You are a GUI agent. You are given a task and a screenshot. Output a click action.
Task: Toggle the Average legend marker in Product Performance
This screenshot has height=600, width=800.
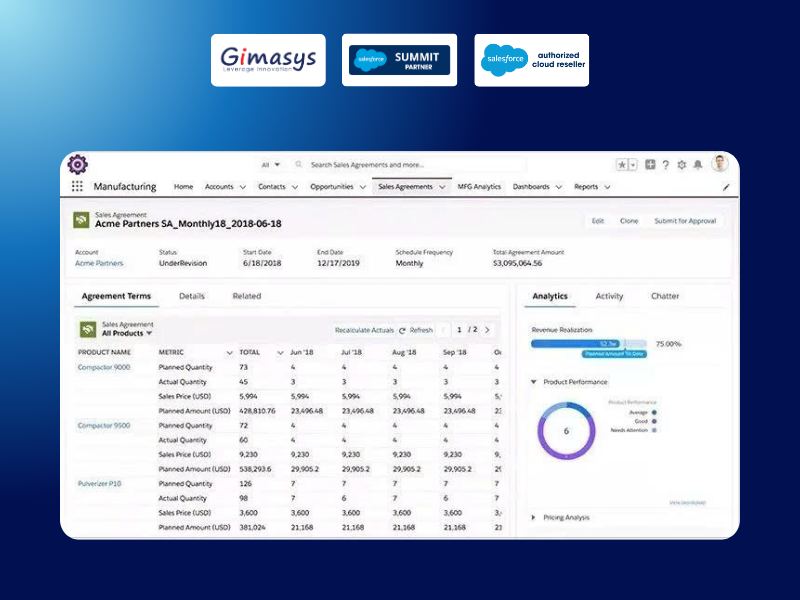coord(654,413)
